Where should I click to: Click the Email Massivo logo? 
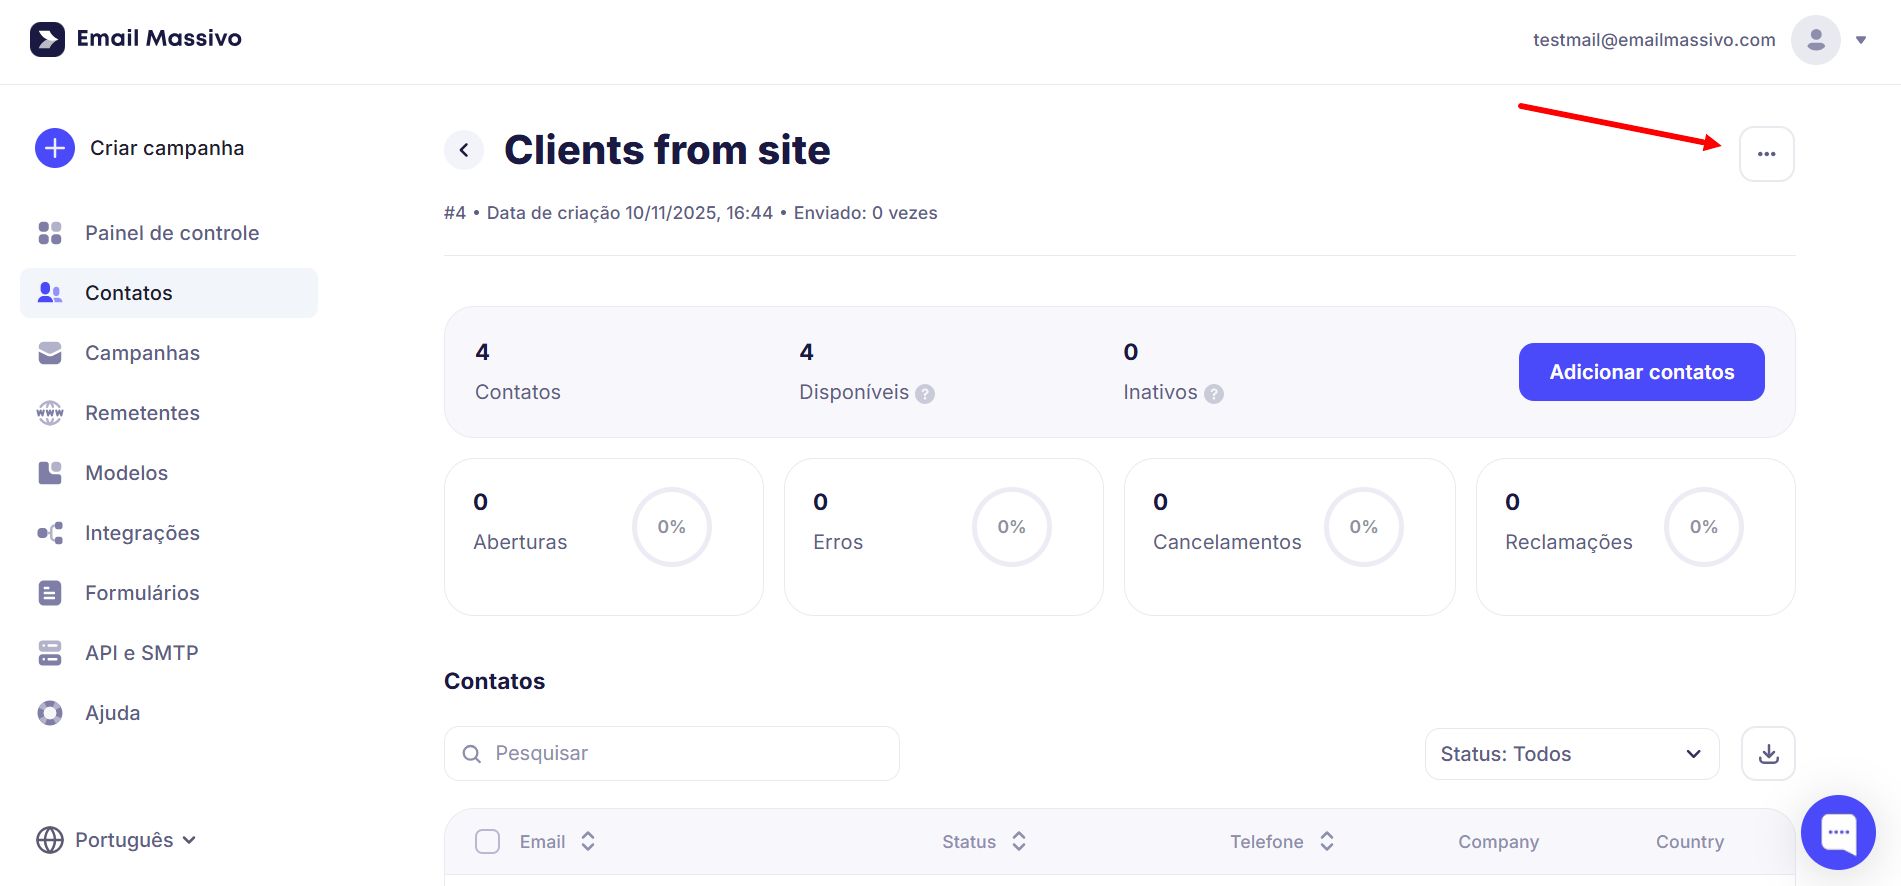point(136,39)
